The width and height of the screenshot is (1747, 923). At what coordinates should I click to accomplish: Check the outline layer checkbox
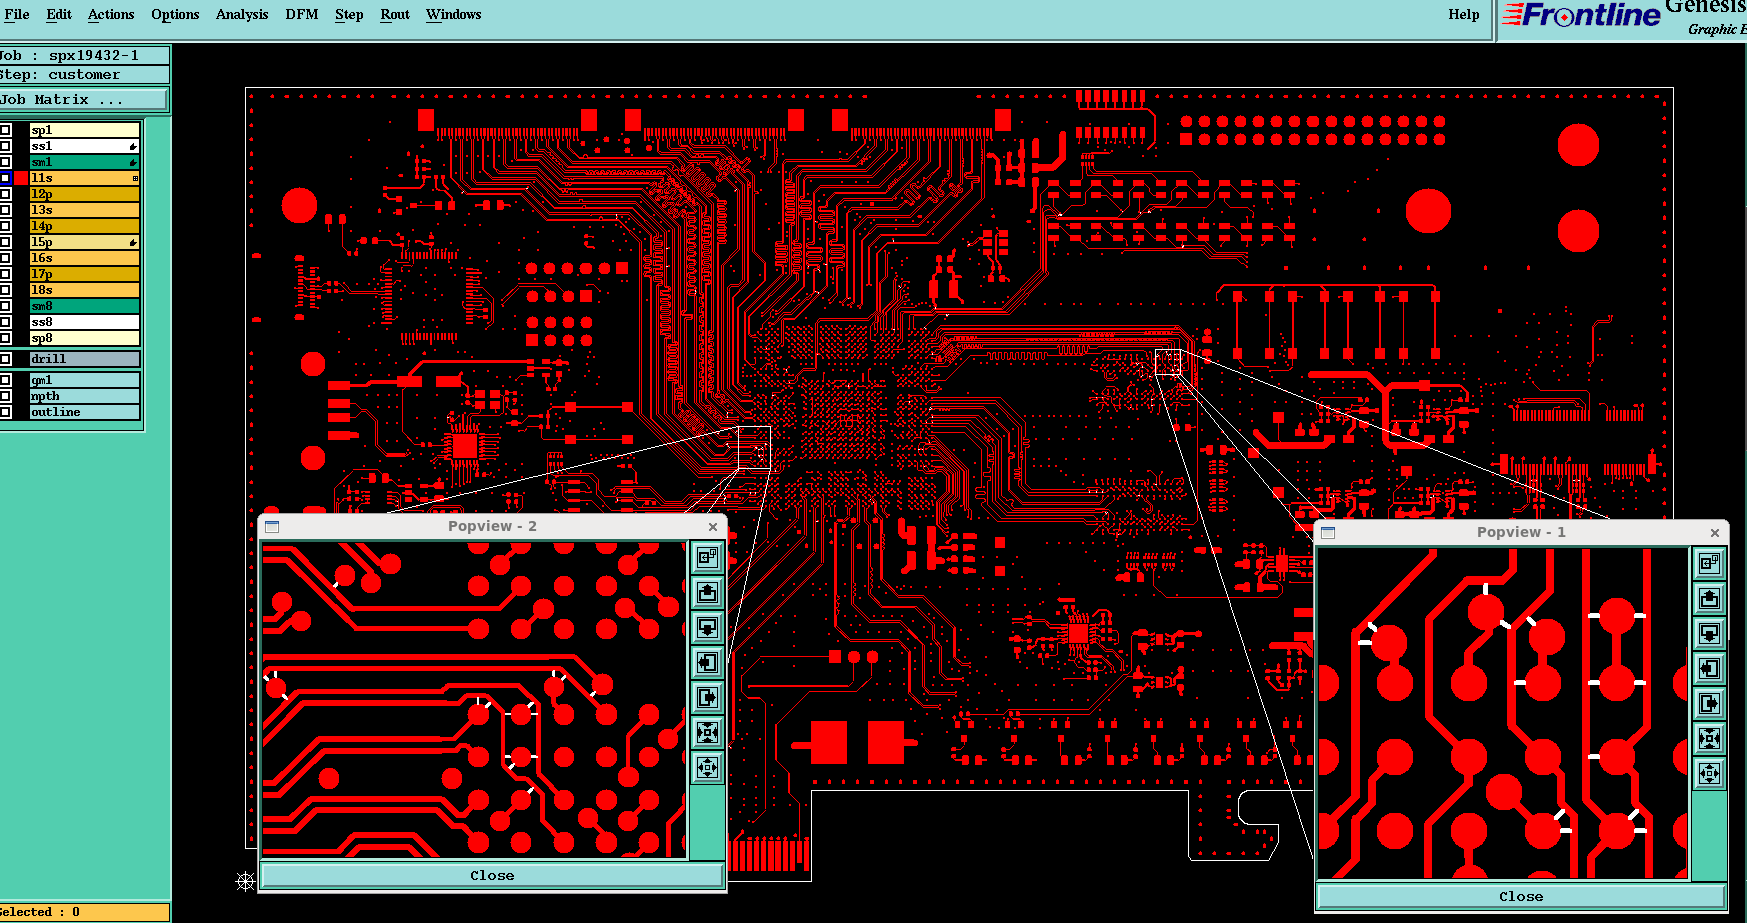tap(6, 412)
